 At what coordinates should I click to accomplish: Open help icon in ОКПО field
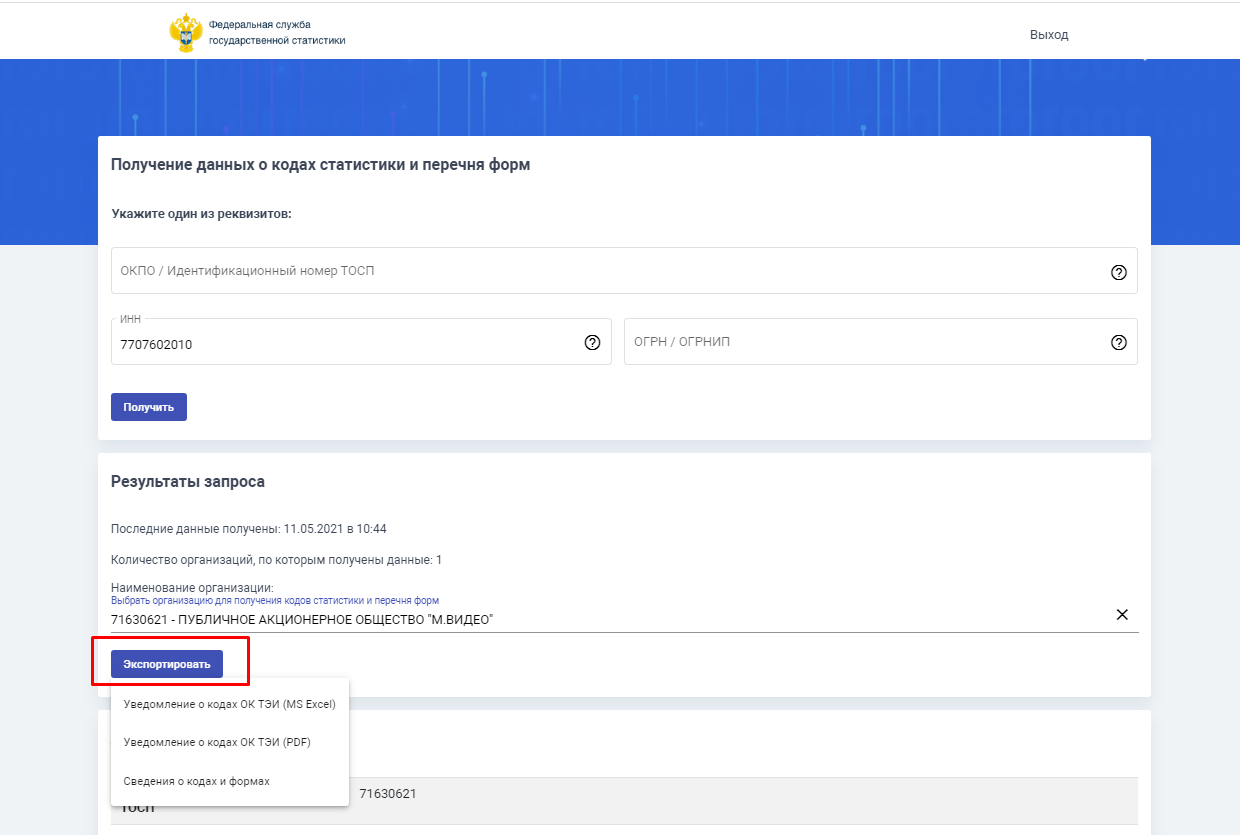[x=1119, y=272]
